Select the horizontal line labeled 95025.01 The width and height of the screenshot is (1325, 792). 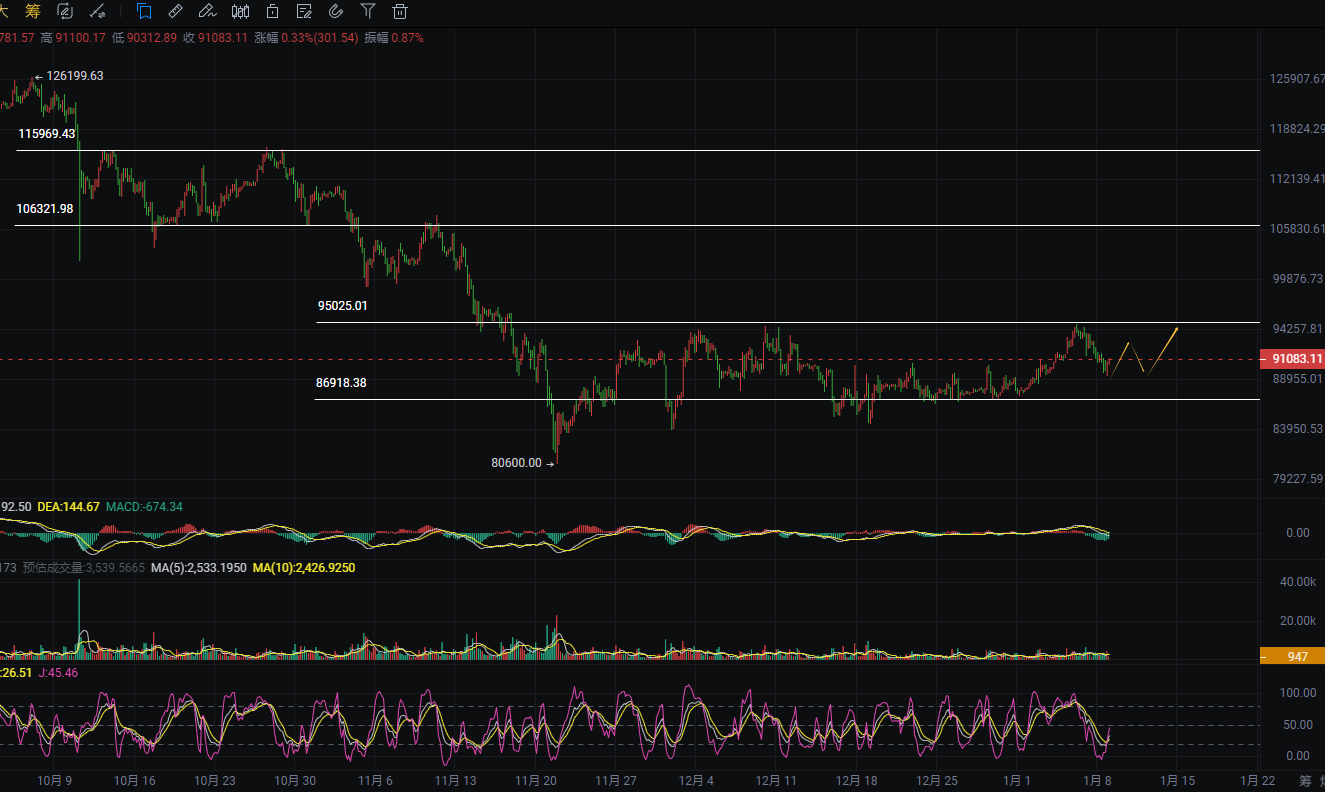tap(700, 323)
